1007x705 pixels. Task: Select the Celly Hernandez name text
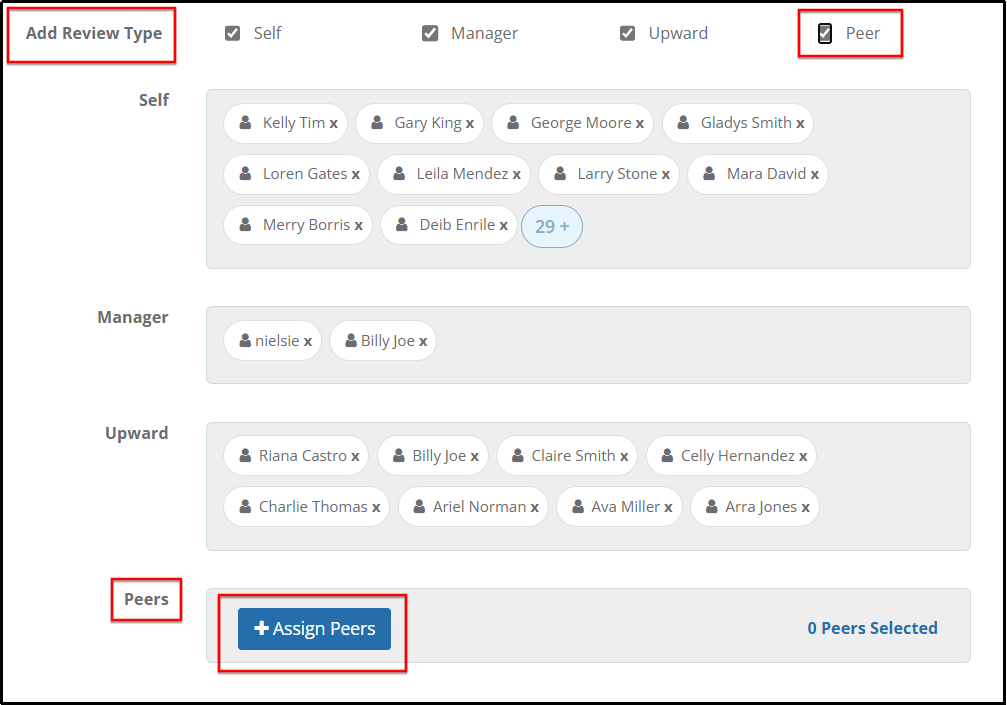[738, 456]
